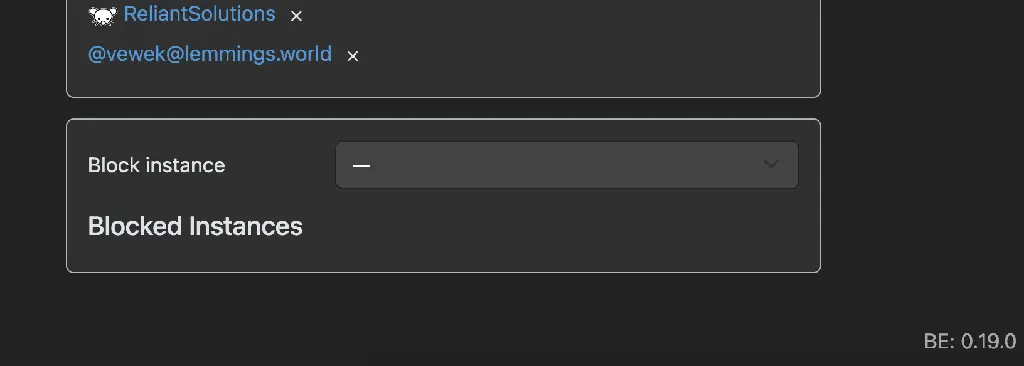The width and height of the screenshot is (1024, 366).
Task: Expand the Block instance dropdown
Action: [x=567, y=165]
